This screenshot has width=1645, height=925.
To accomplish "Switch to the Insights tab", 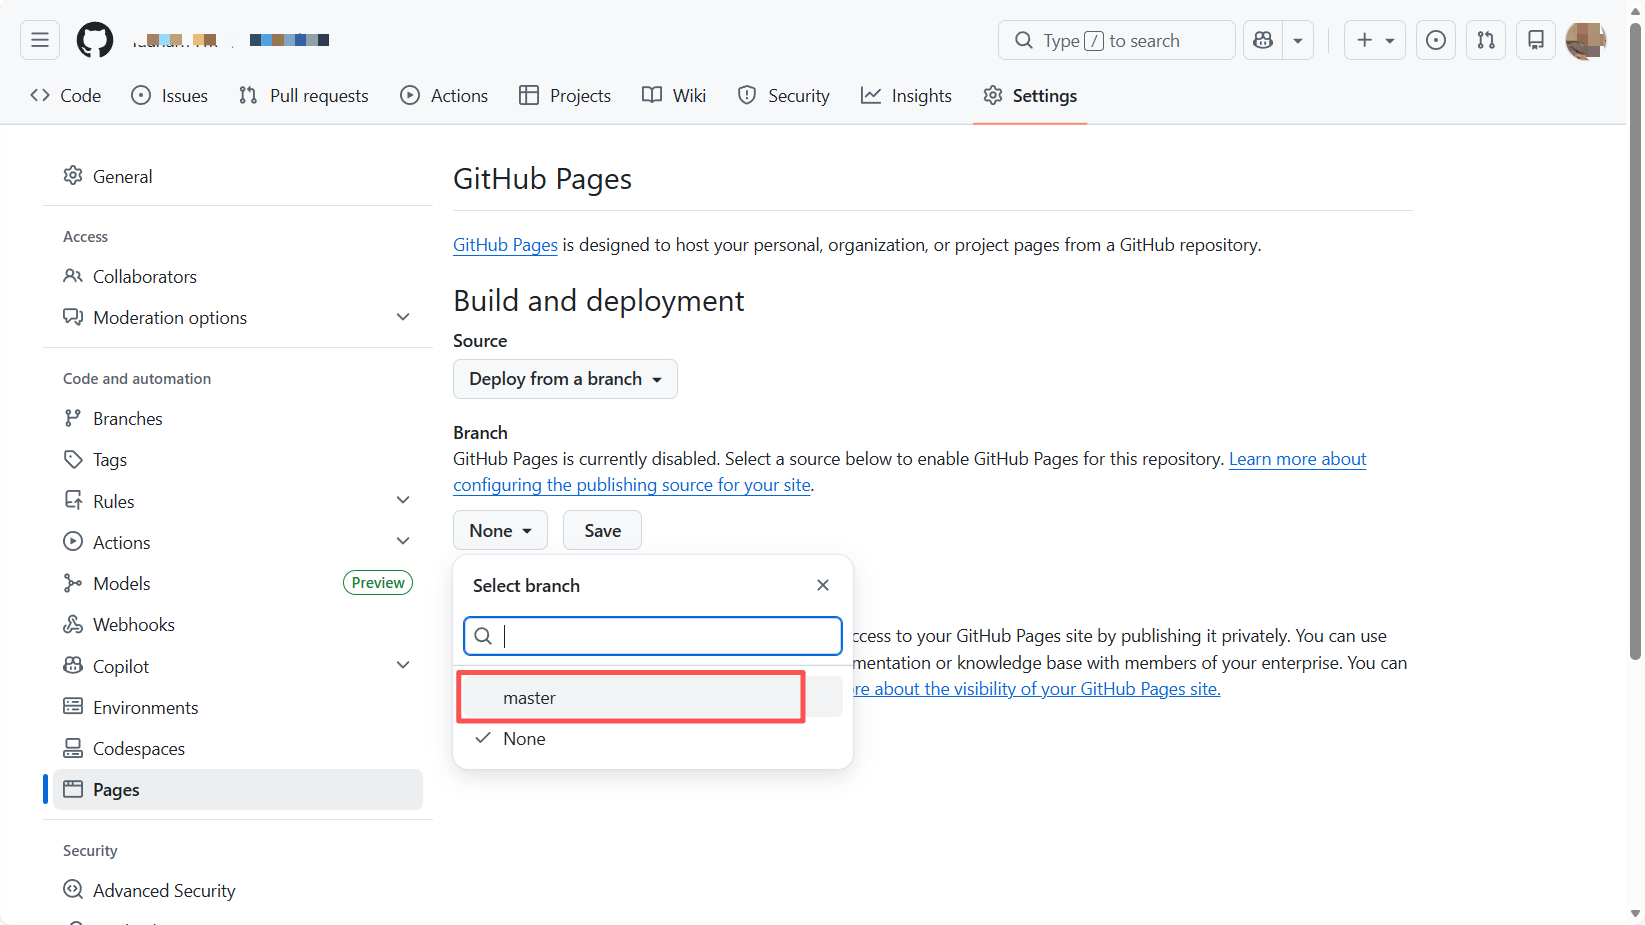I will 906,96.
